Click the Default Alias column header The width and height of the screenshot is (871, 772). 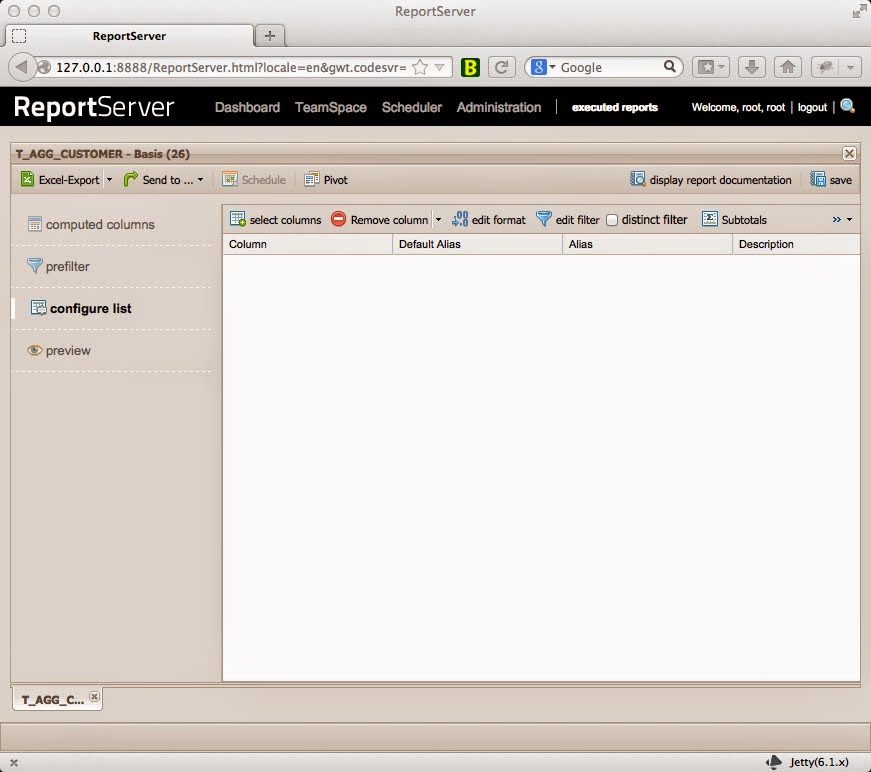pyautogui.click(x=478, y=244)
